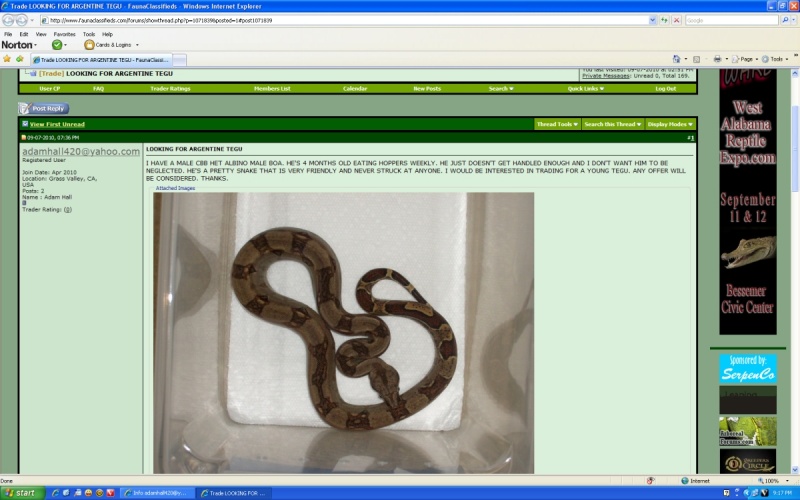800x500 pixels.
Task: Switch to Trade LOOKING FOR taskbar window
Action: pos(234,493)
